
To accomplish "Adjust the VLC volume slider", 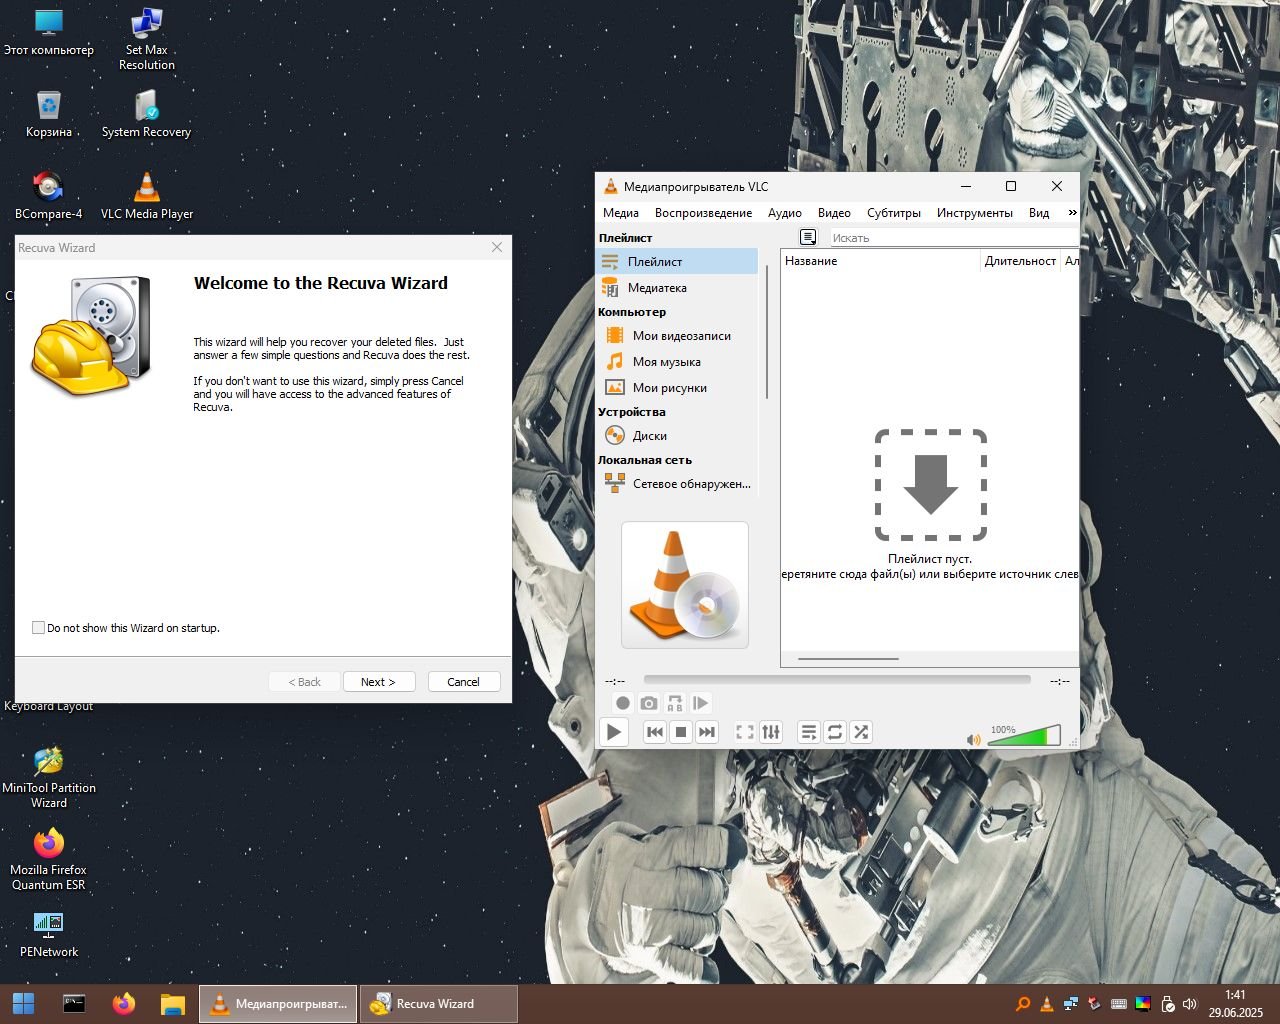I will point(1023,737).
